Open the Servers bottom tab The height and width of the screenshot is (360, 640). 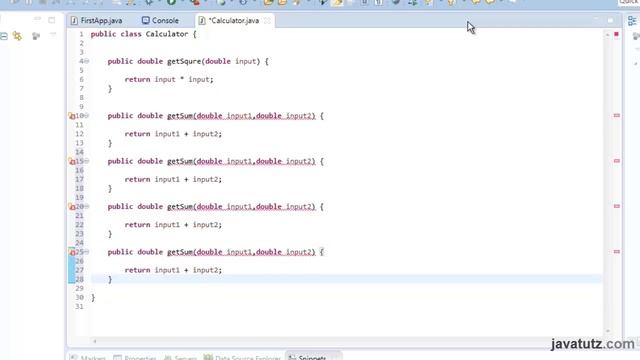[x=180, y=357]
